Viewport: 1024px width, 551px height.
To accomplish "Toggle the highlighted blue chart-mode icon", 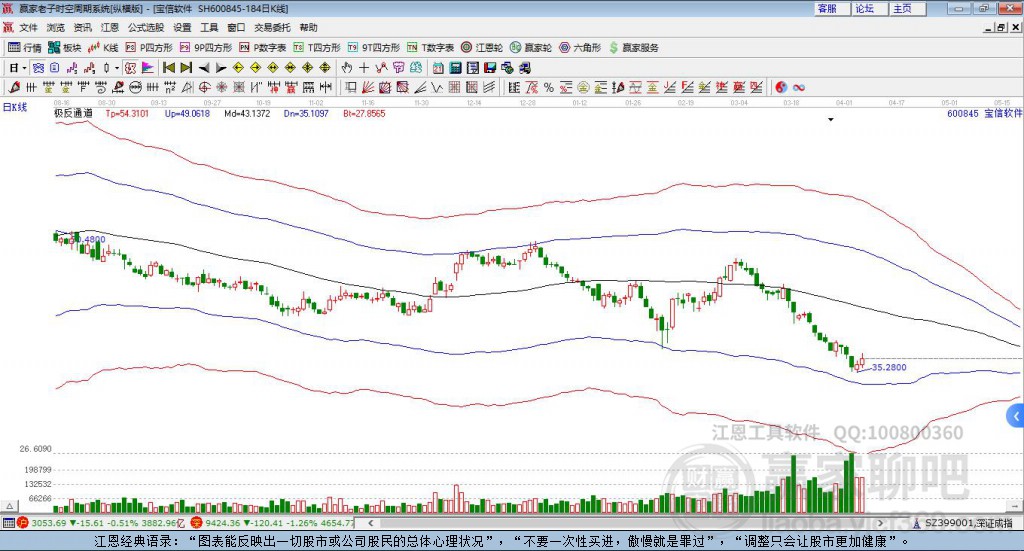I will pos(39,68).
